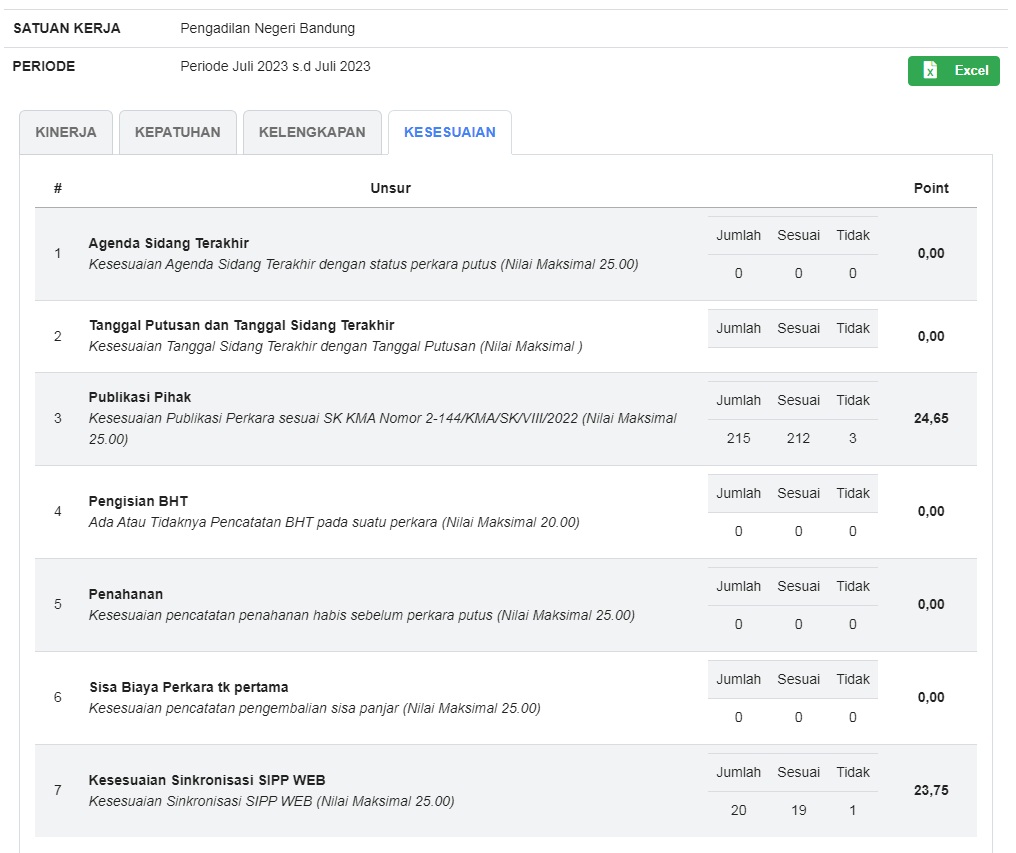Click the 23,75 point value
The image size is (1016, 853).
point(930,790)
